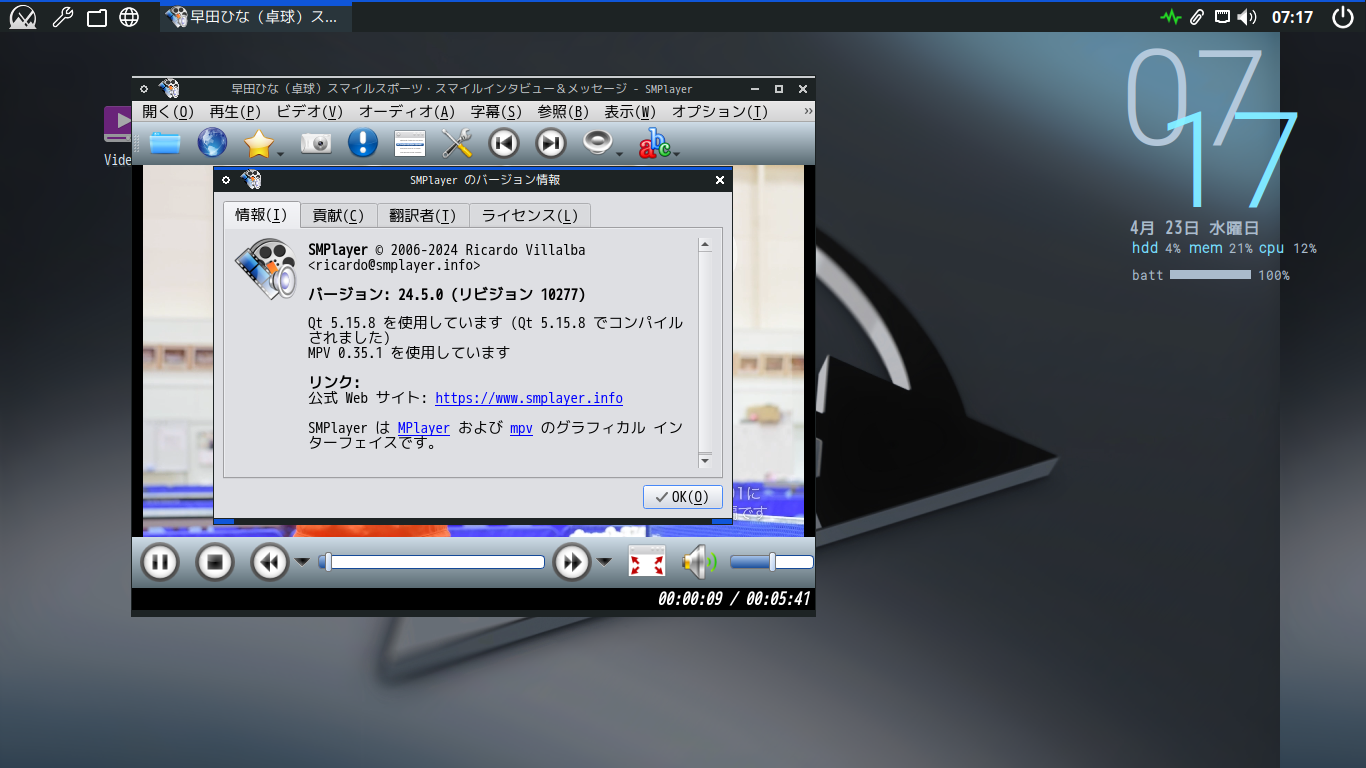
Task: Open the SMPlayer main window menu icon
Action: pyautogui.click(x=144, y=89)
